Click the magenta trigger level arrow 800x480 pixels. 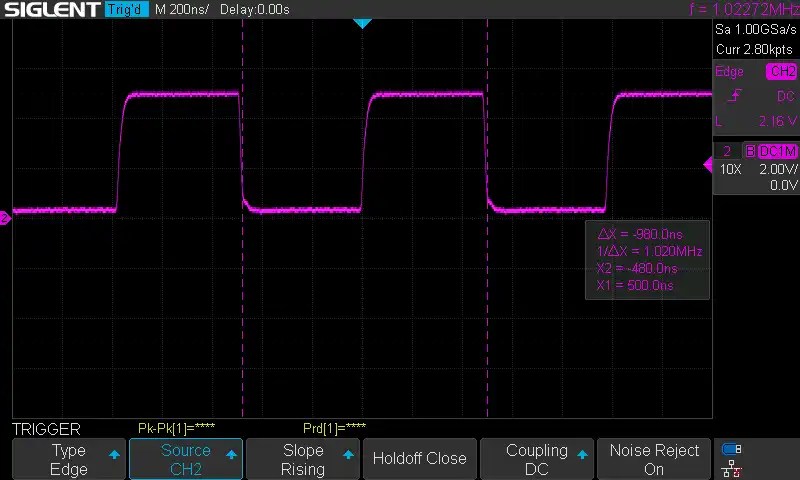point(706,163)
